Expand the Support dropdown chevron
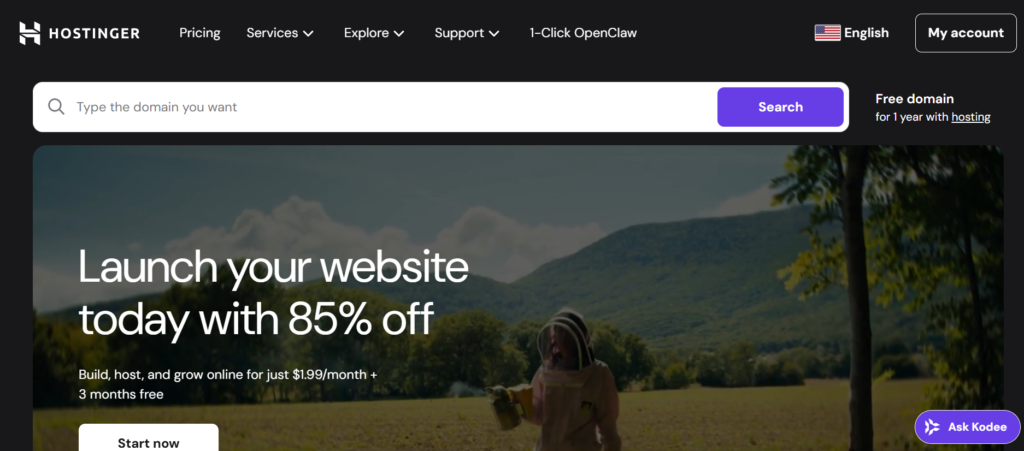This screenshot has width=1024, height=451. 494,33
